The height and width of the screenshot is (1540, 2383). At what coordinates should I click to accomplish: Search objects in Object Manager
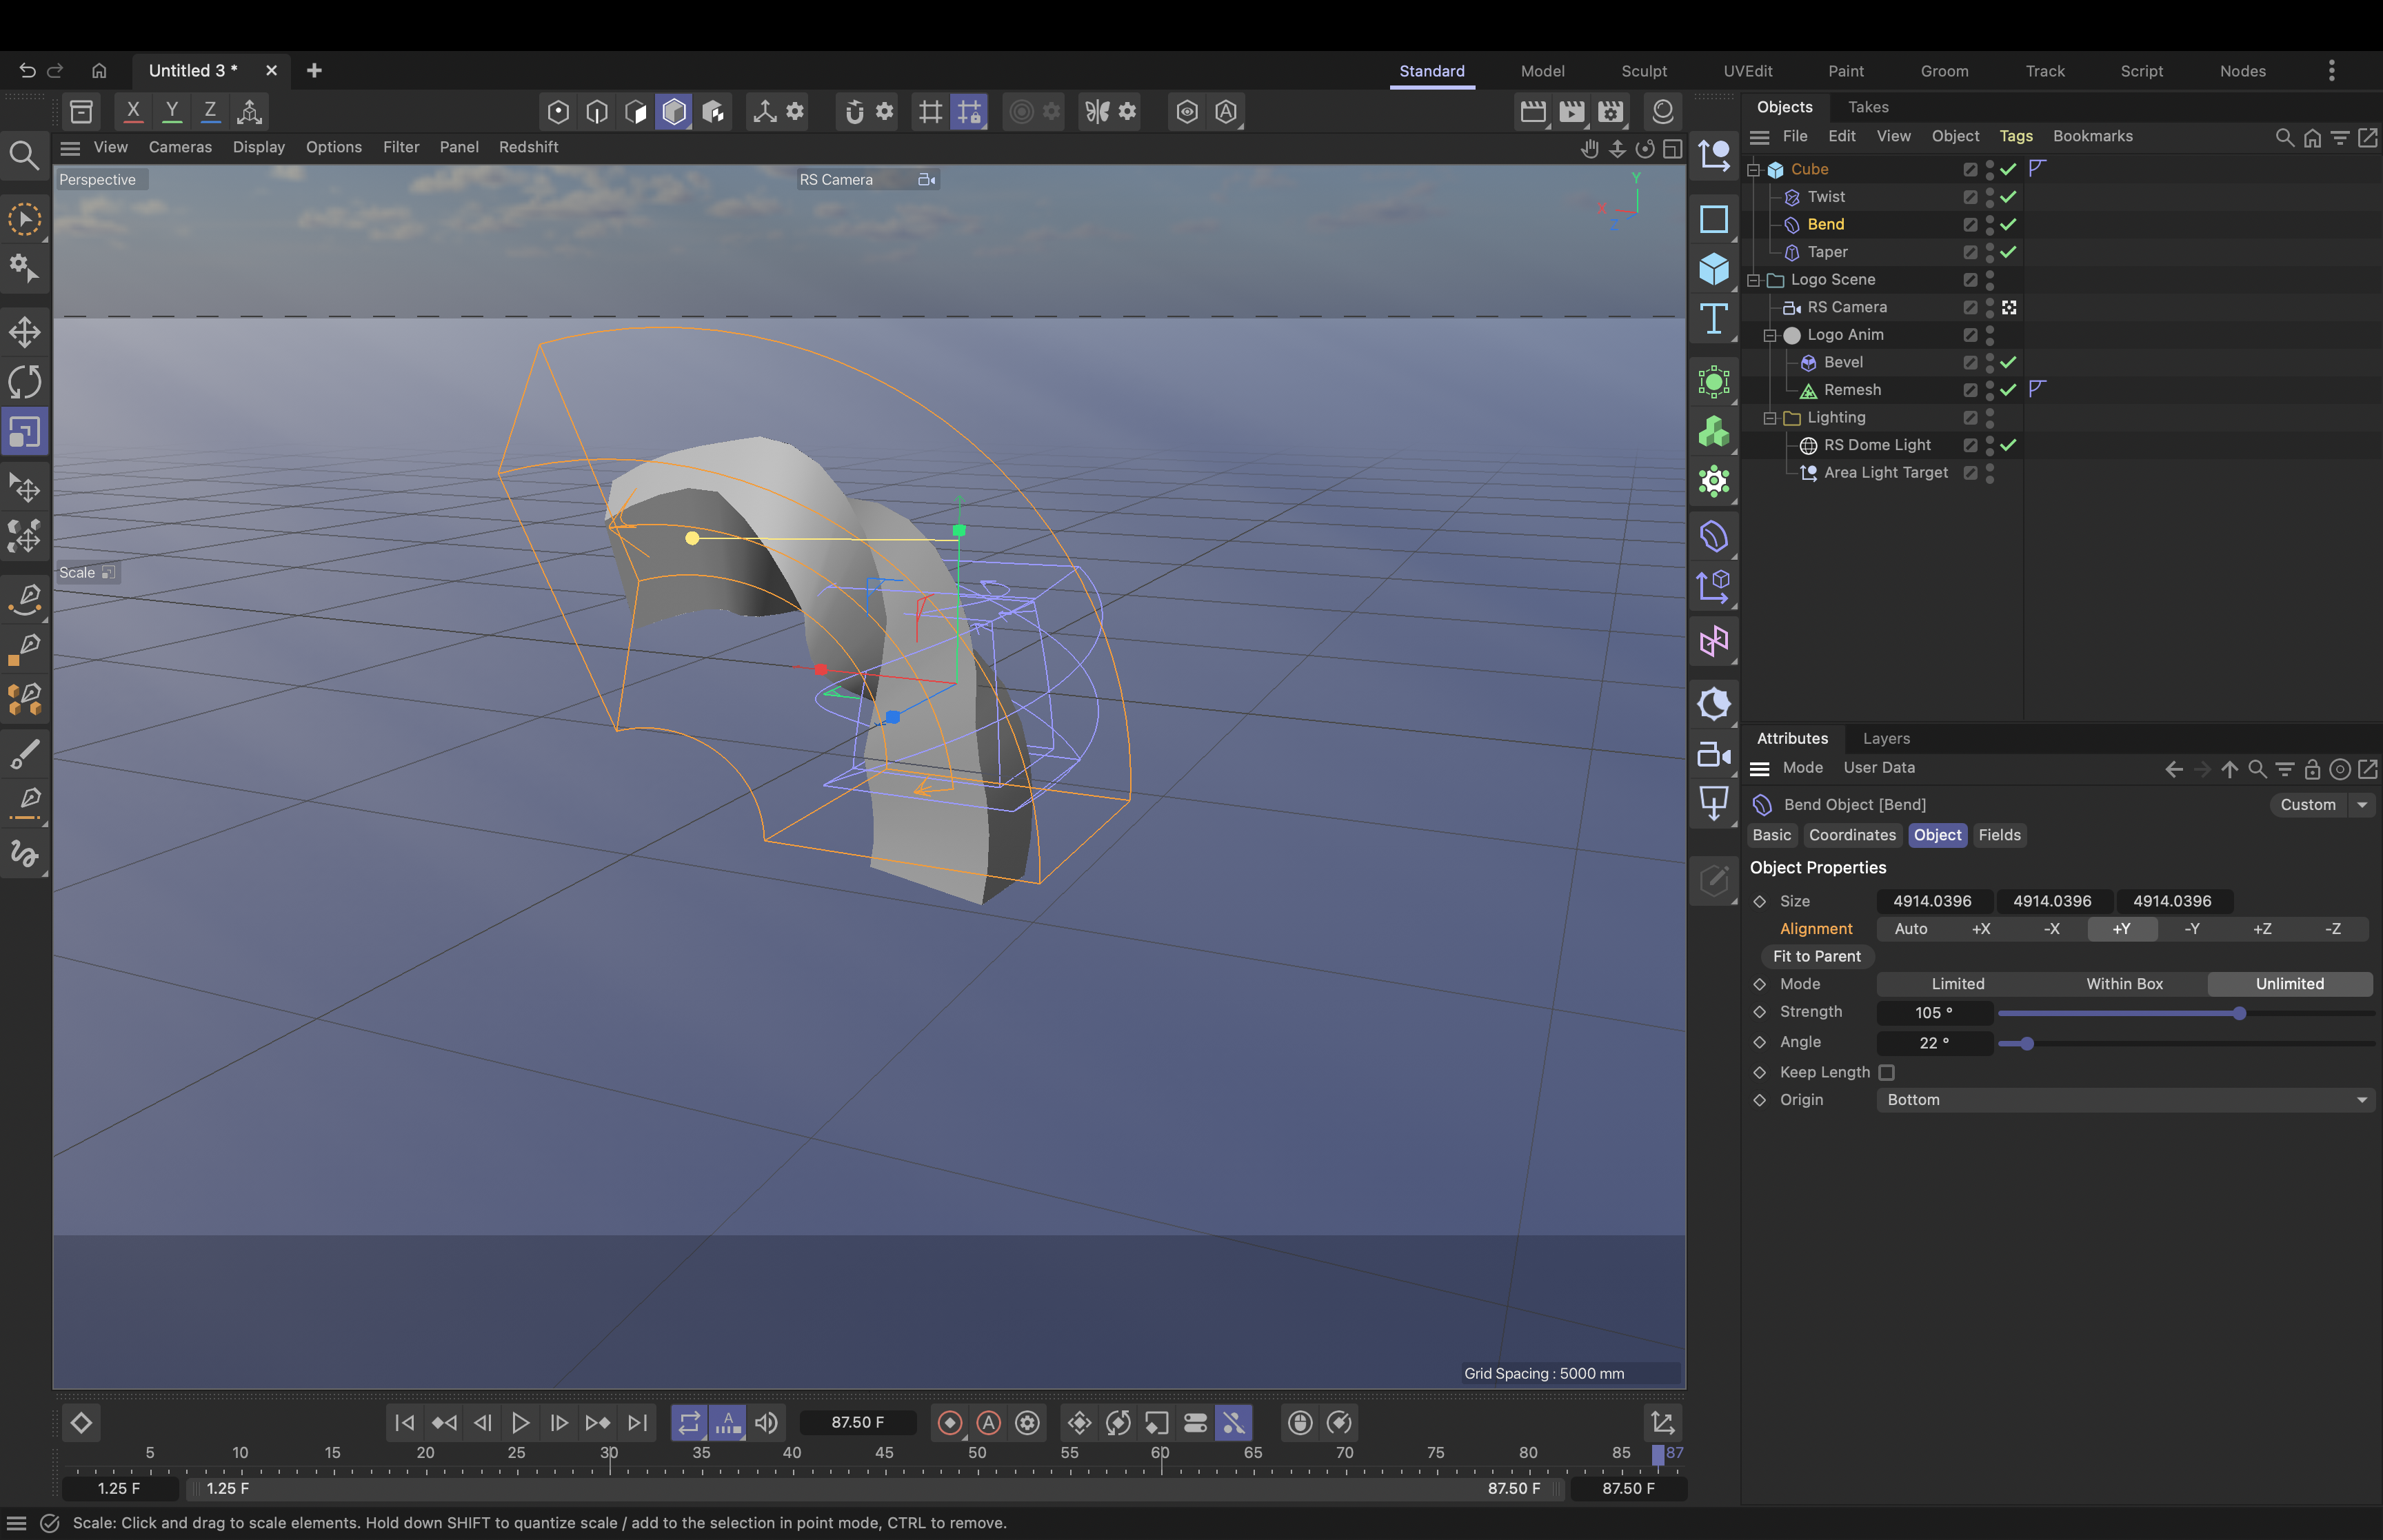tap(2284, 137)
